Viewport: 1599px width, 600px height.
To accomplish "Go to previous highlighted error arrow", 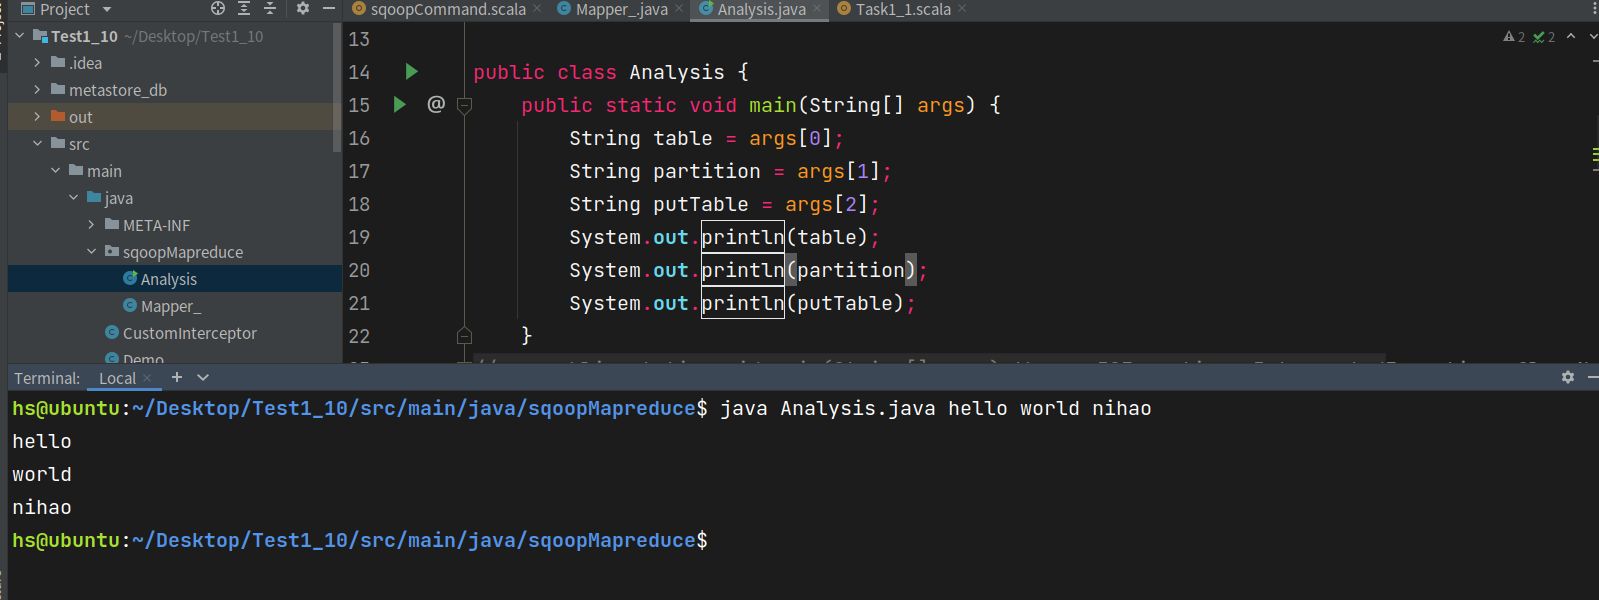I will tap(1571, 36).
